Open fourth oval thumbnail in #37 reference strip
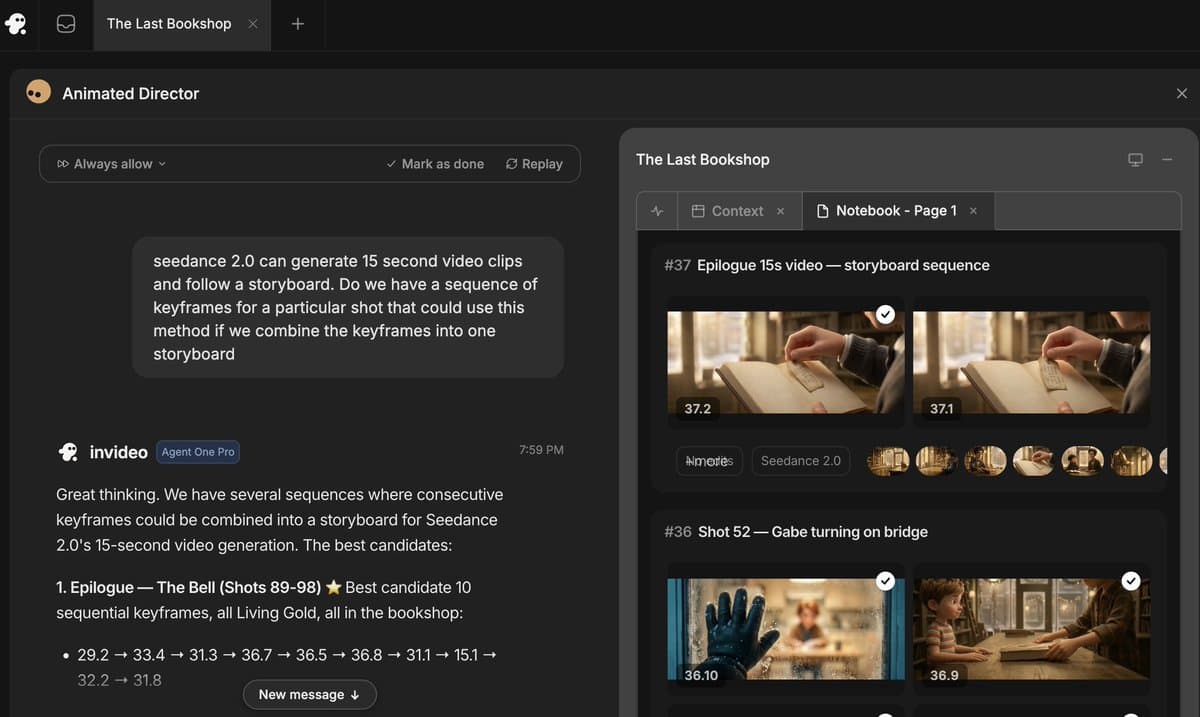Viewport: 1200px width, 717px height. click(1033, 460)
